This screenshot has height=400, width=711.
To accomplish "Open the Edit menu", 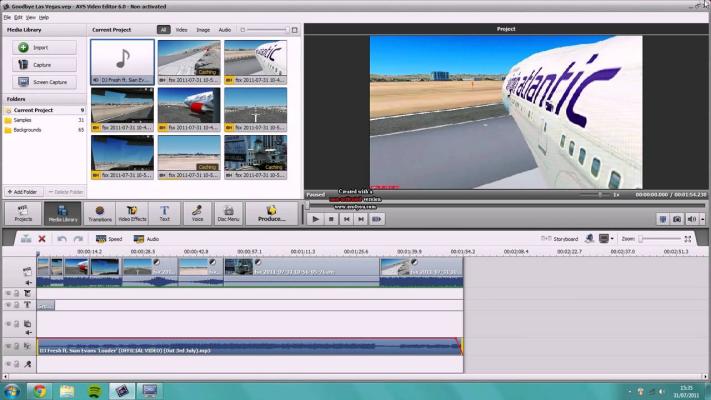I will [18, 17].
